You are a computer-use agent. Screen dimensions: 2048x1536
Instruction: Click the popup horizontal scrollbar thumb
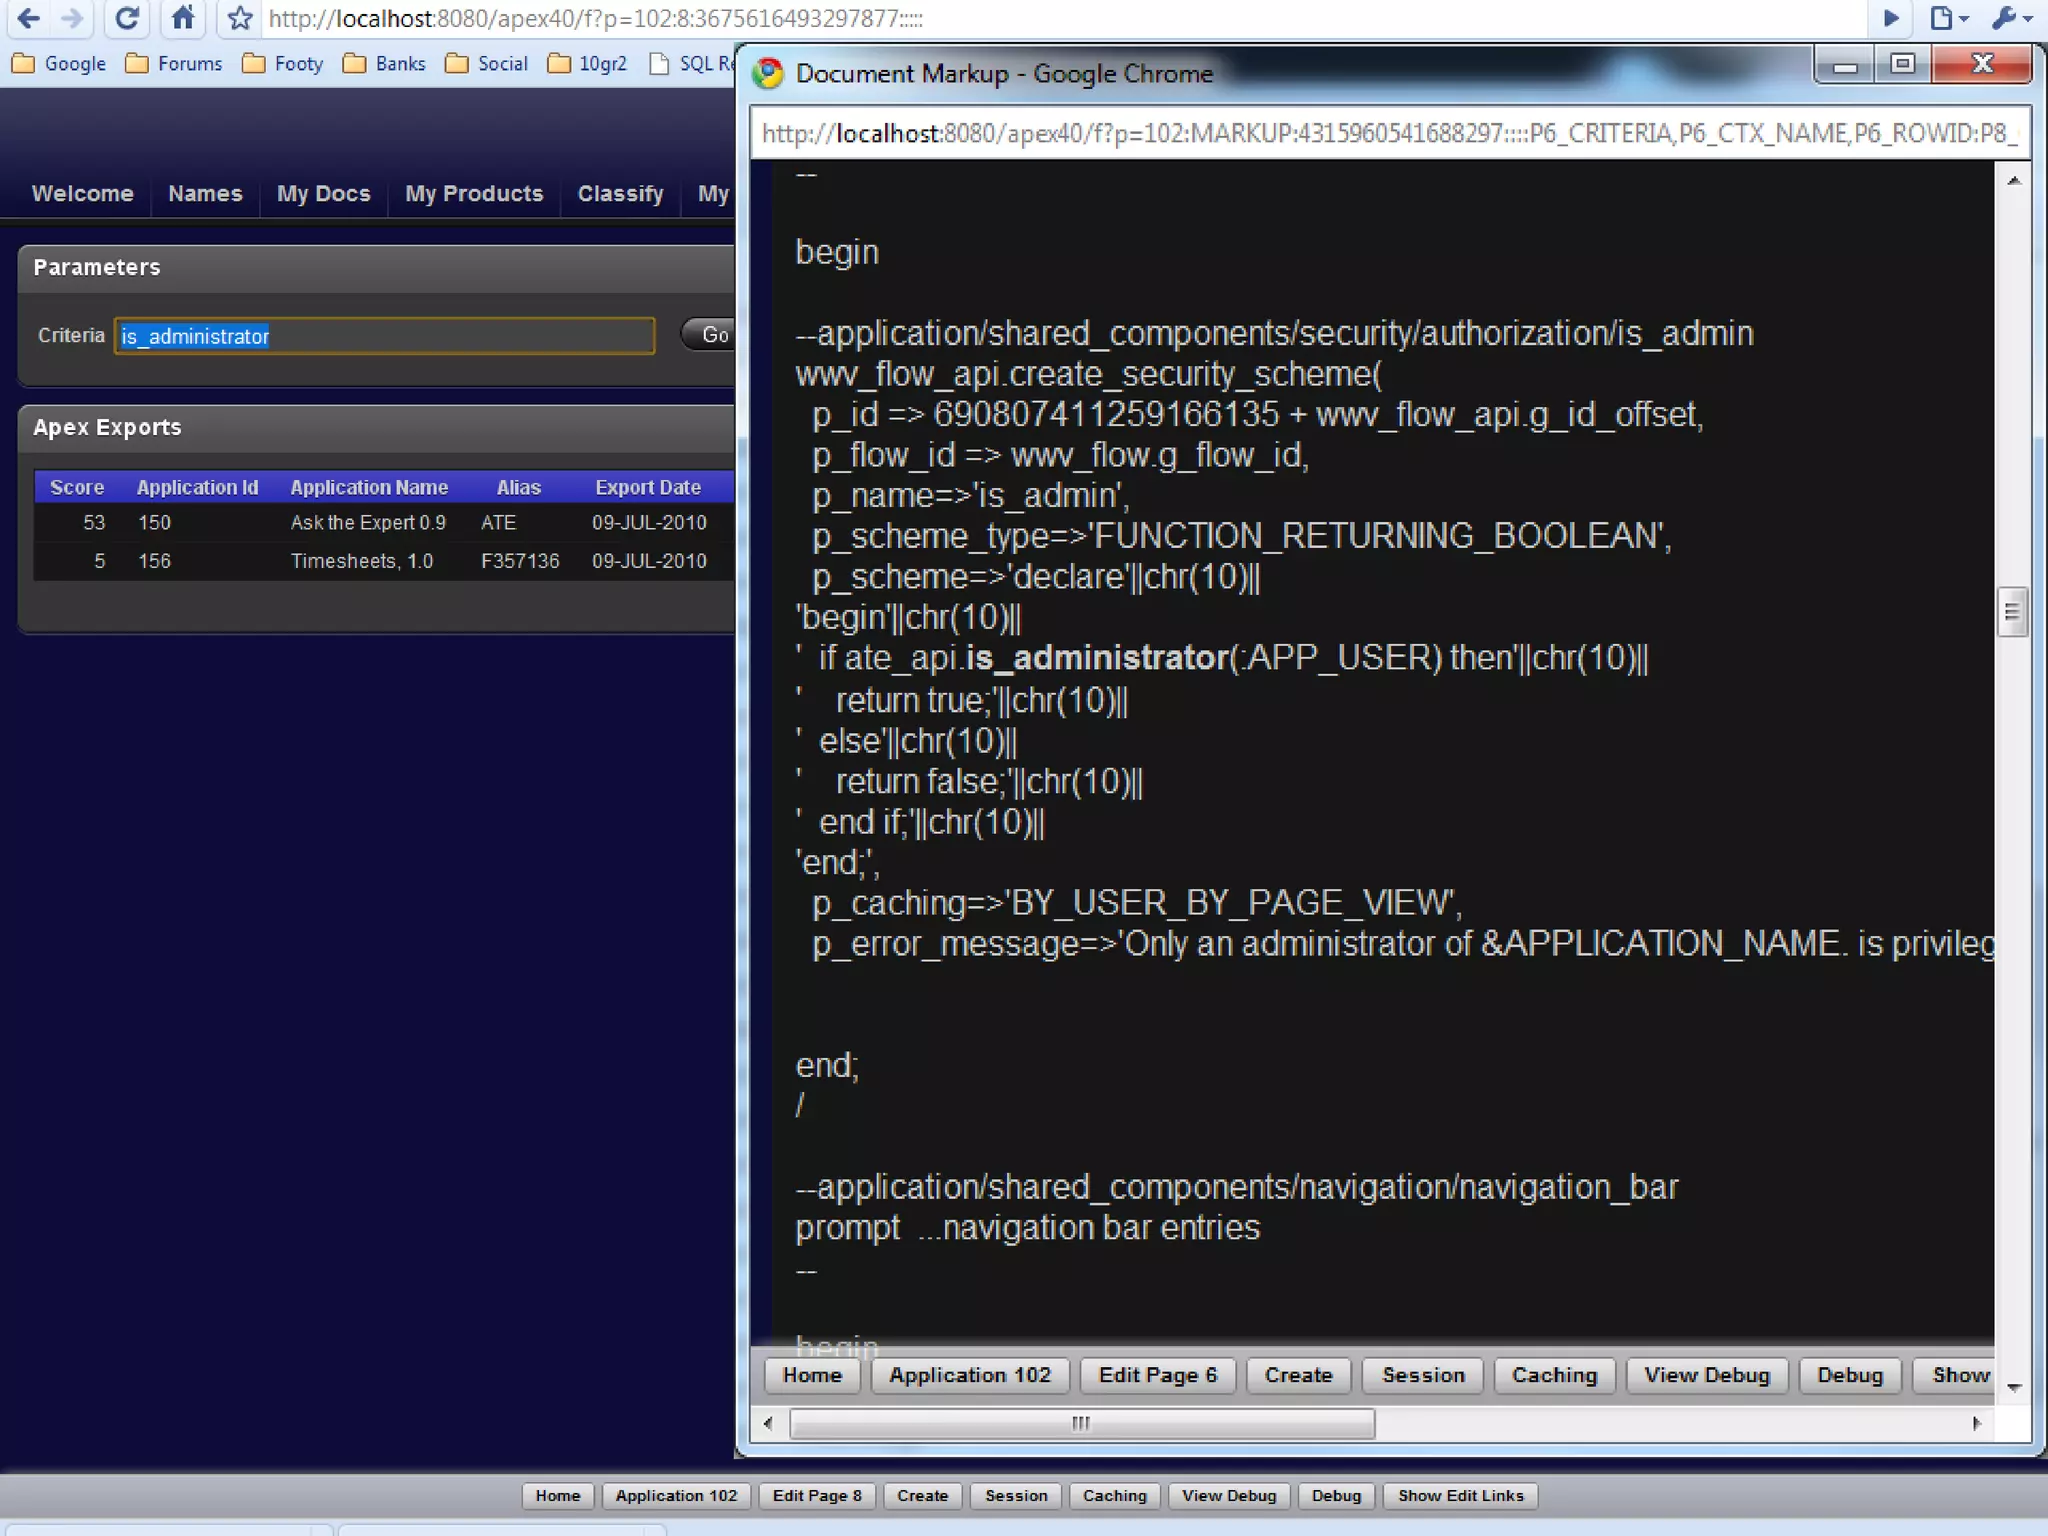click(1081, 1423)
